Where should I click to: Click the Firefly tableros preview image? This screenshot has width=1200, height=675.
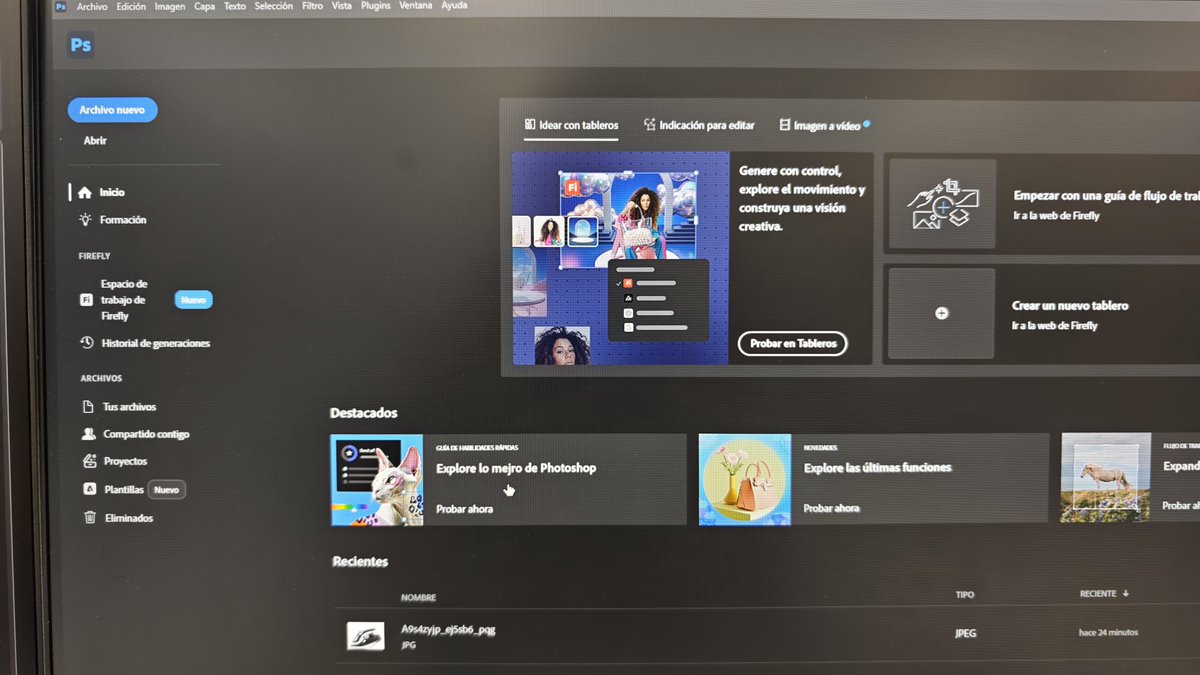point(621,259)
